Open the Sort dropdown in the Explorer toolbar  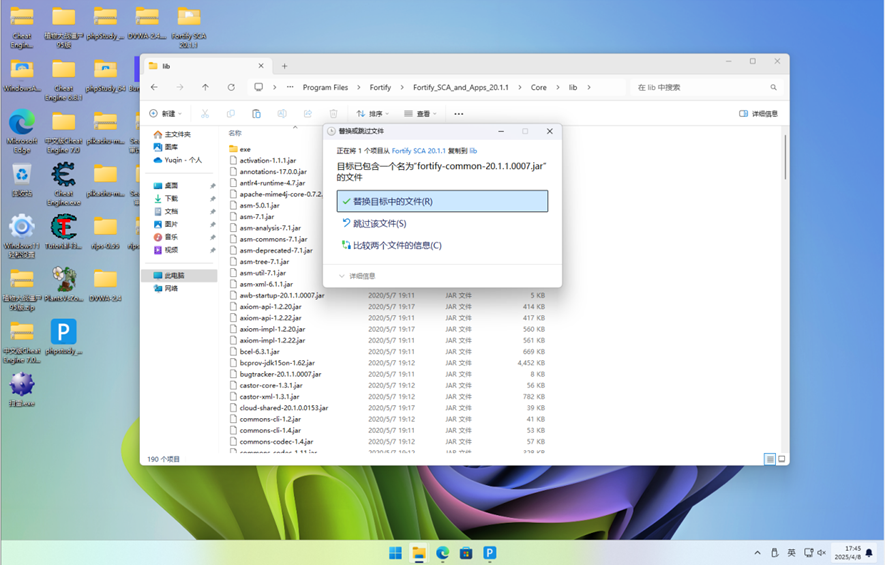[x=373, y=113]
